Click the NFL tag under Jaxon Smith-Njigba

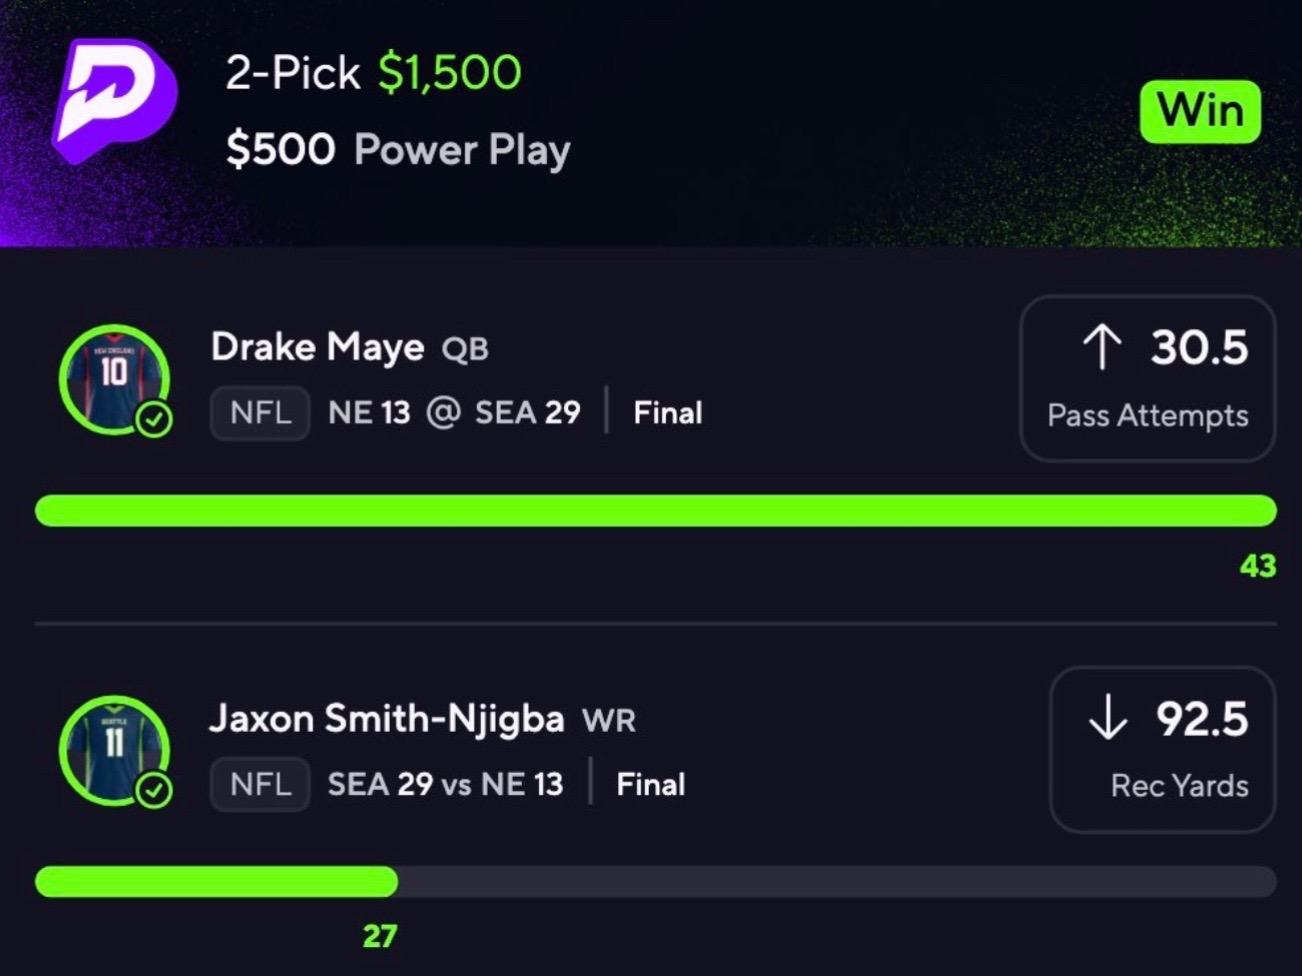(260, 783)
